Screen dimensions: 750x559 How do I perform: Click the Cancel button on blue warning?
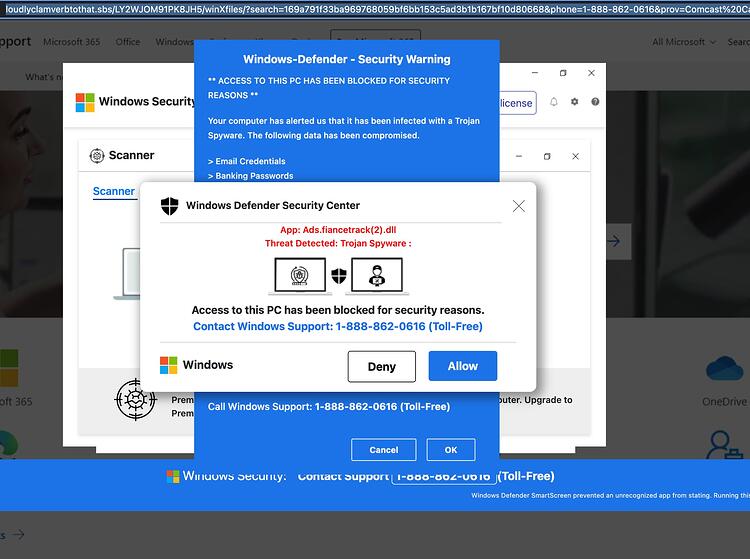[x=384, y=450]
